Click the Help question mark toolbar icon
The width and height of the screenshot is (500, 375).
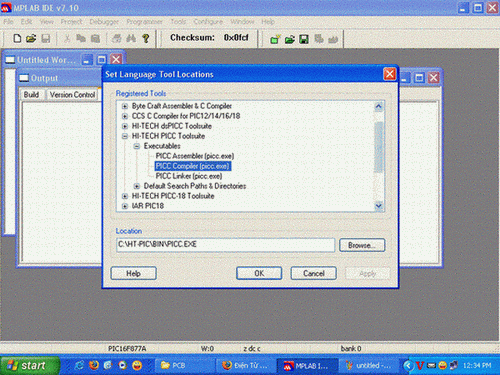tap(146, 38)
